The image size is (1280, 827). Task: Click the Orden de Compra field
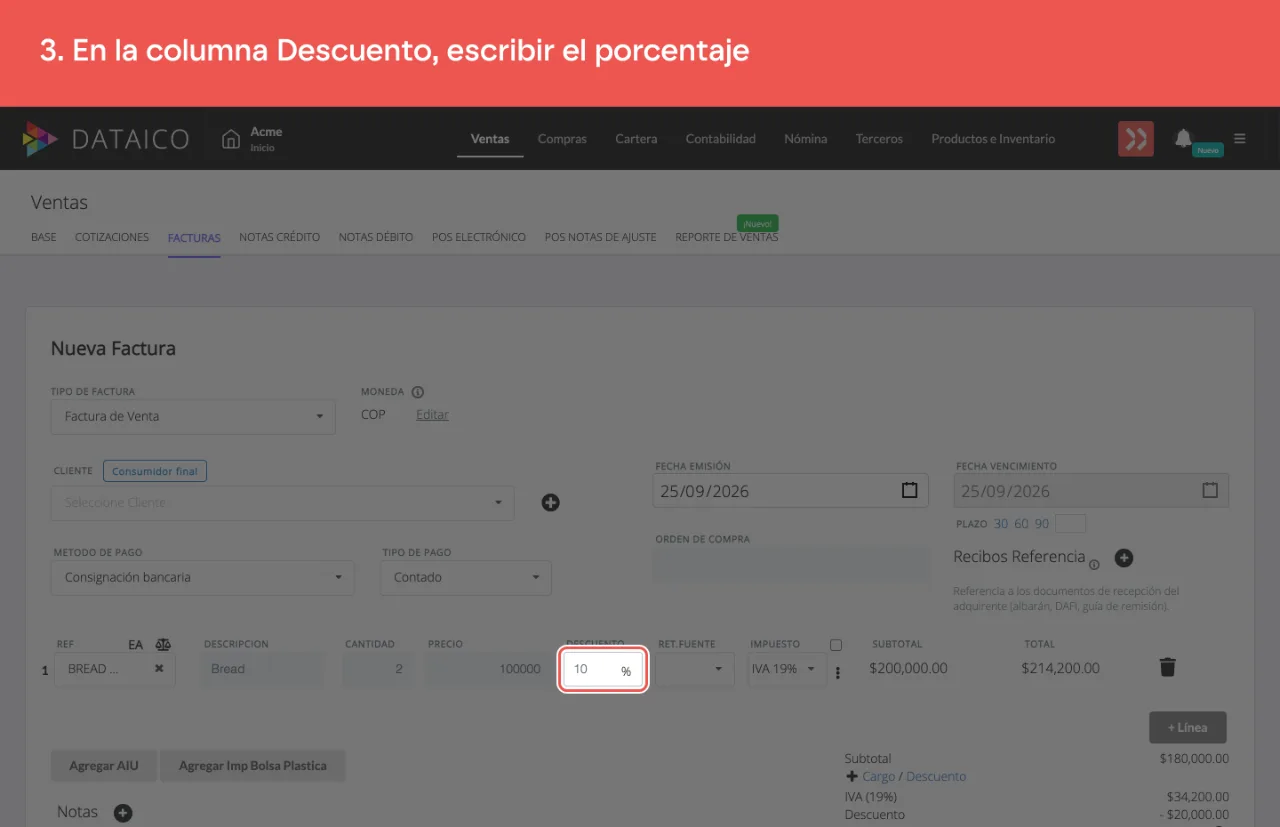click(791, 564)
